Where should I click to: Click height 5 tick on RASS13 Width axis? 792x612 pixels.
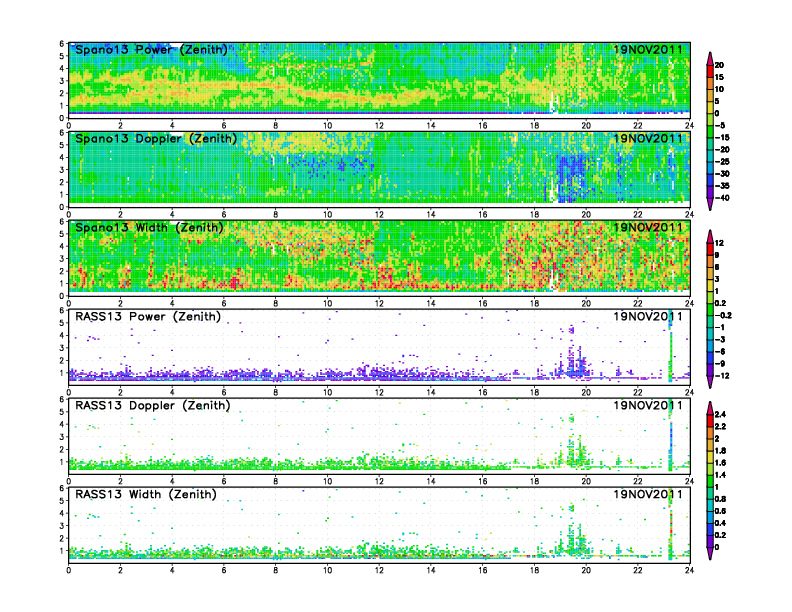pyautogui.click(x=62, y=501)
